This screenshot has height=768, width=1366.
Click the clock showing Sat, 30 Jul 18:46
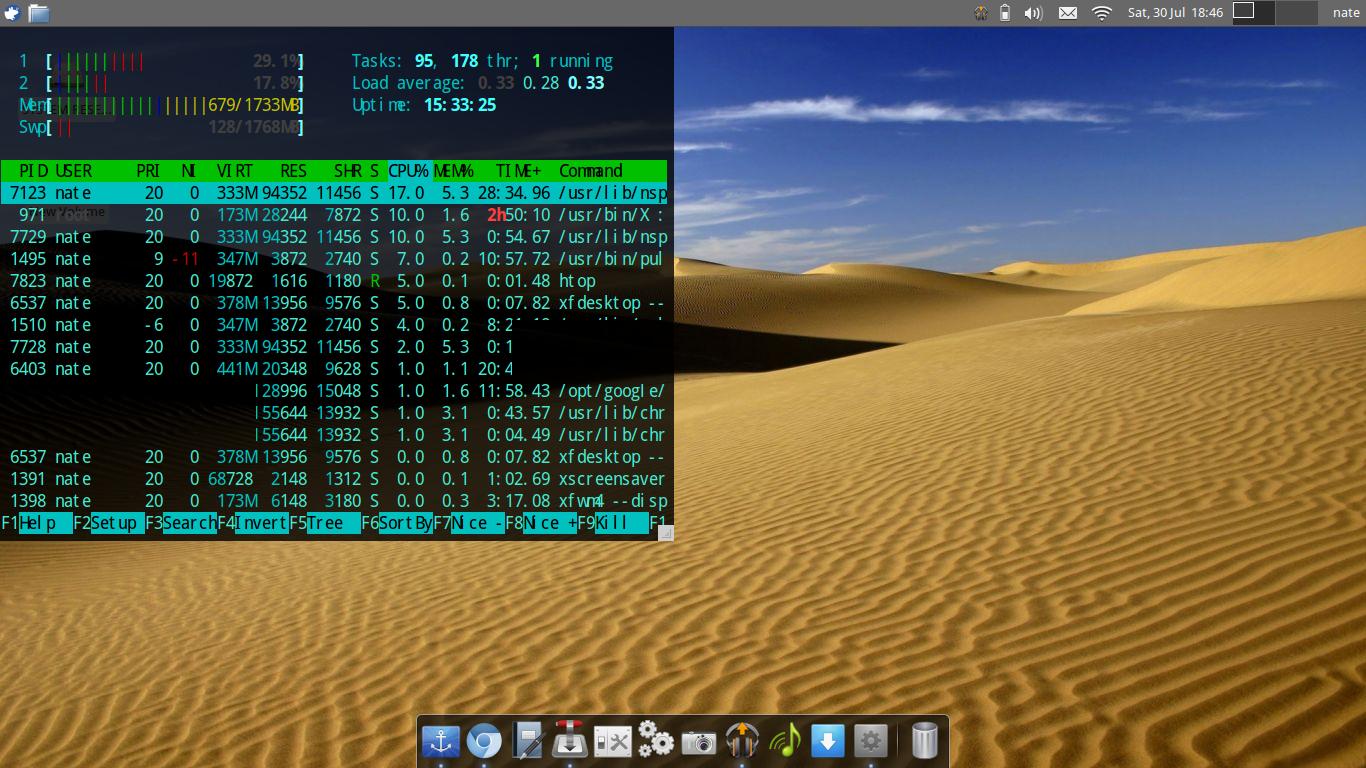1175,13
